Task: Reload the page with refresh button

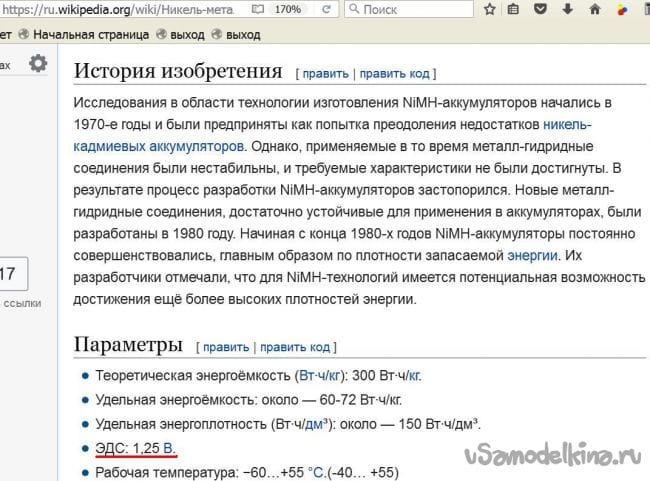Action: point(327,9)
